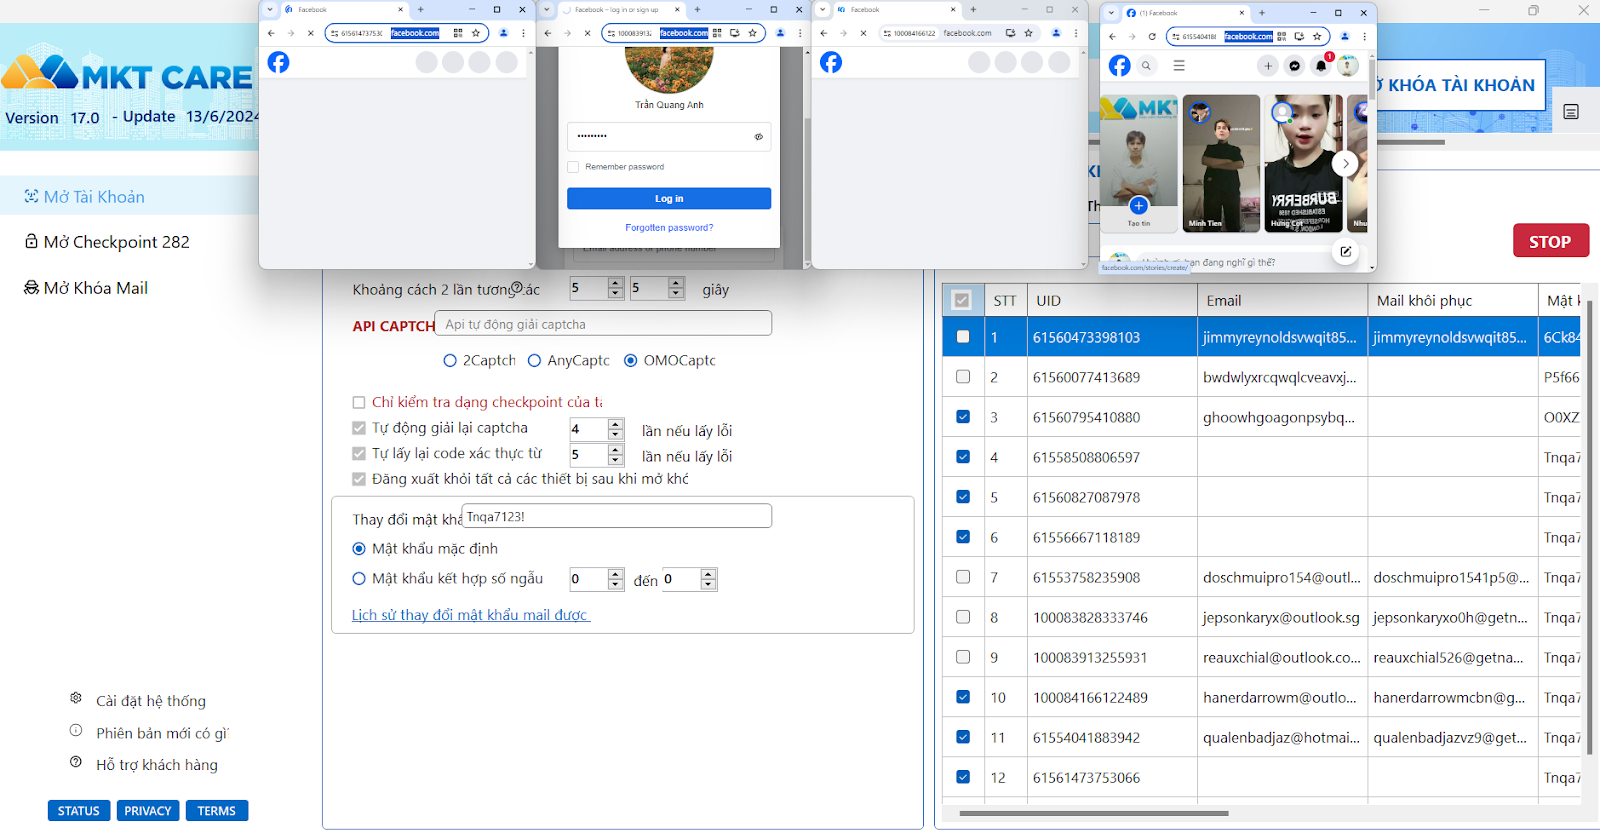The image size is (1600, 839).
Task: Click the floating compose pencil icon
Action: 1346,251
